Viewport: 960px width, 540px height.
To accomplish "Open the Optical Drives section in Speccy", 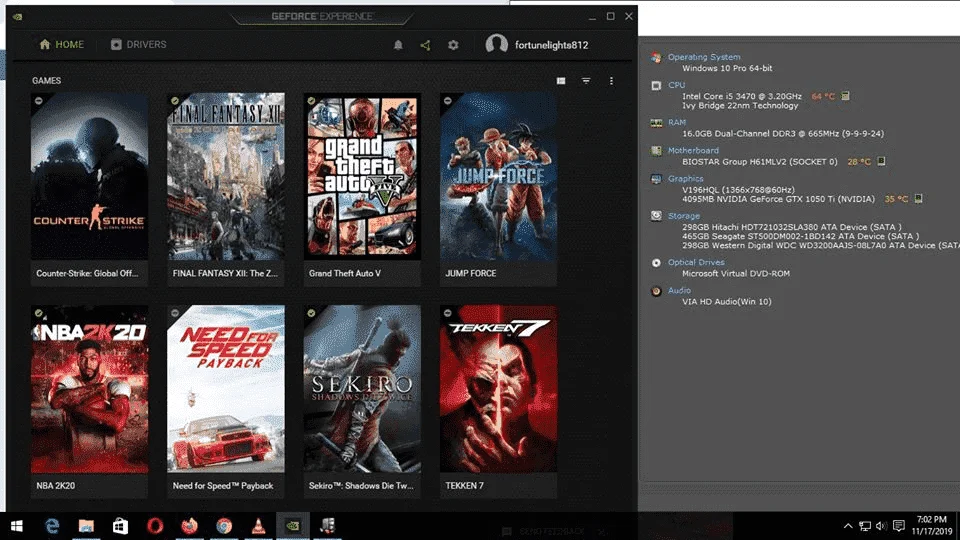I will coord(696,262).
